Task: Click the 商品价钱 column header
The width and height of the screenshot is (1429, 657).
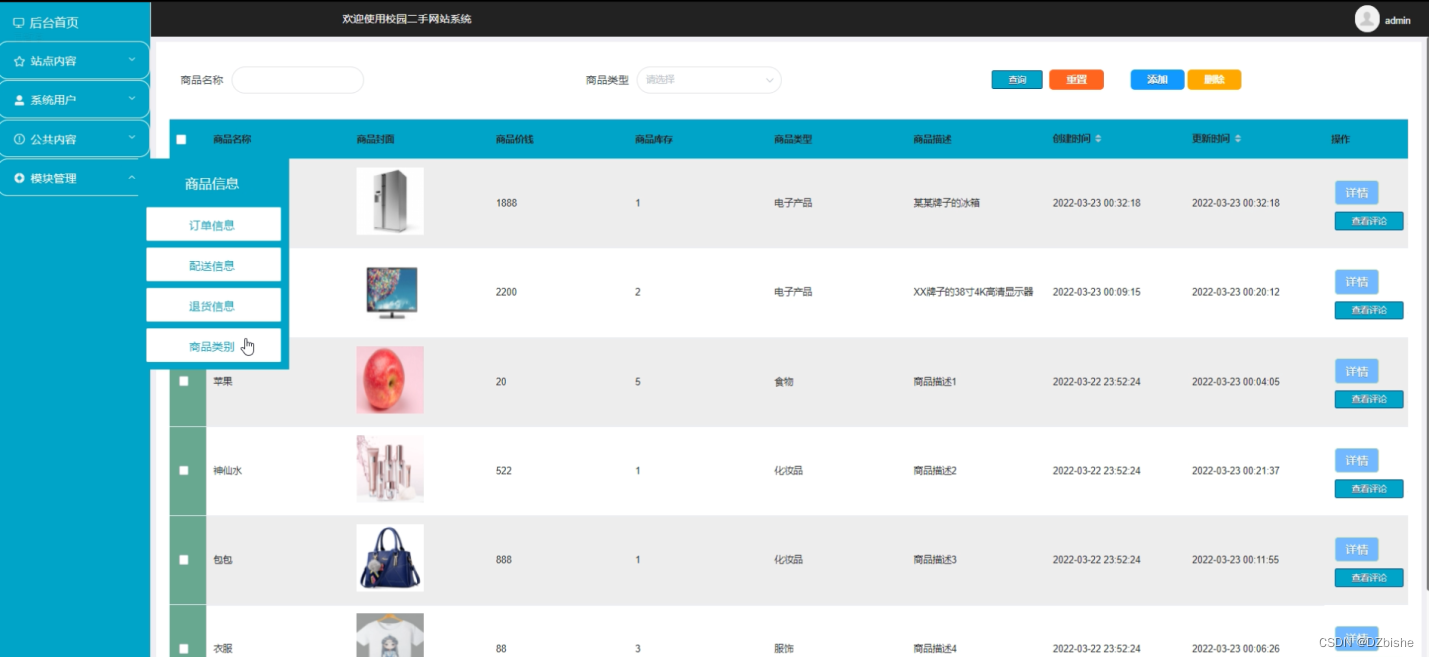Action: pos(514,139)
